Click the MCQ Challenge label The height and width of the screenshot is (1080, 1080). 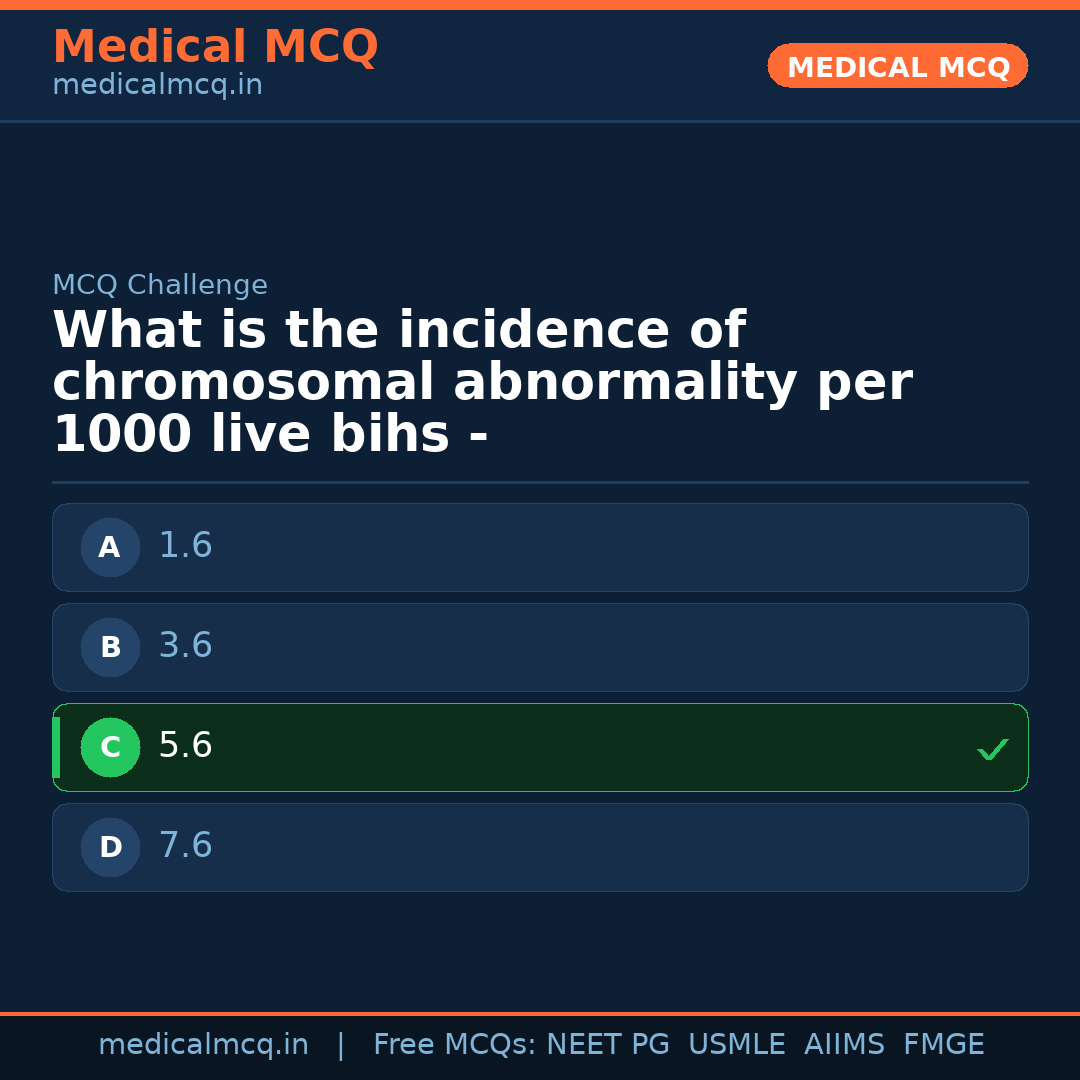pos(160,285)
